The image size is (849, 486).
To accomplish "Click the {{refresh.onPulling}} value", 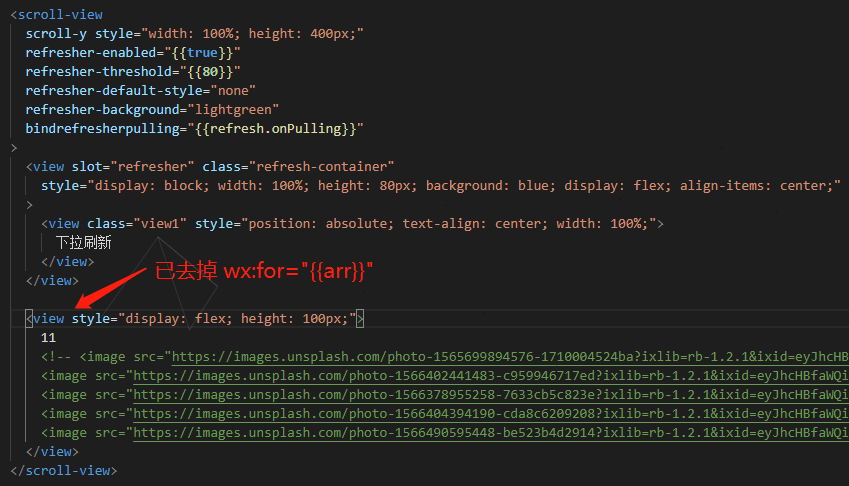I will point(276,128).
